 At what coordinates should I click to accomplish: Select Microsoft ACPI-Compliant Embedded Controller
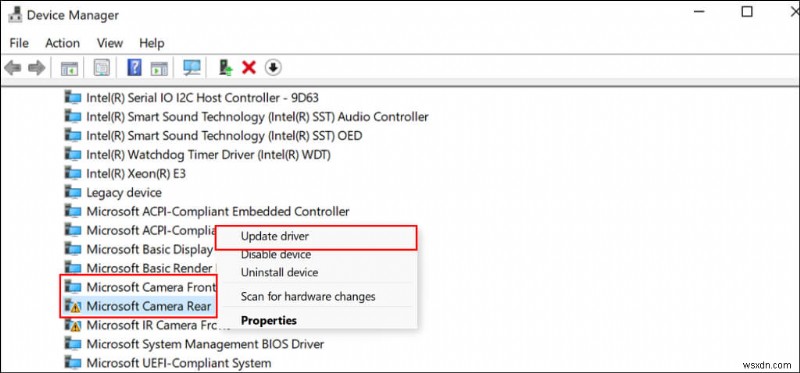(x=218, y=211)
